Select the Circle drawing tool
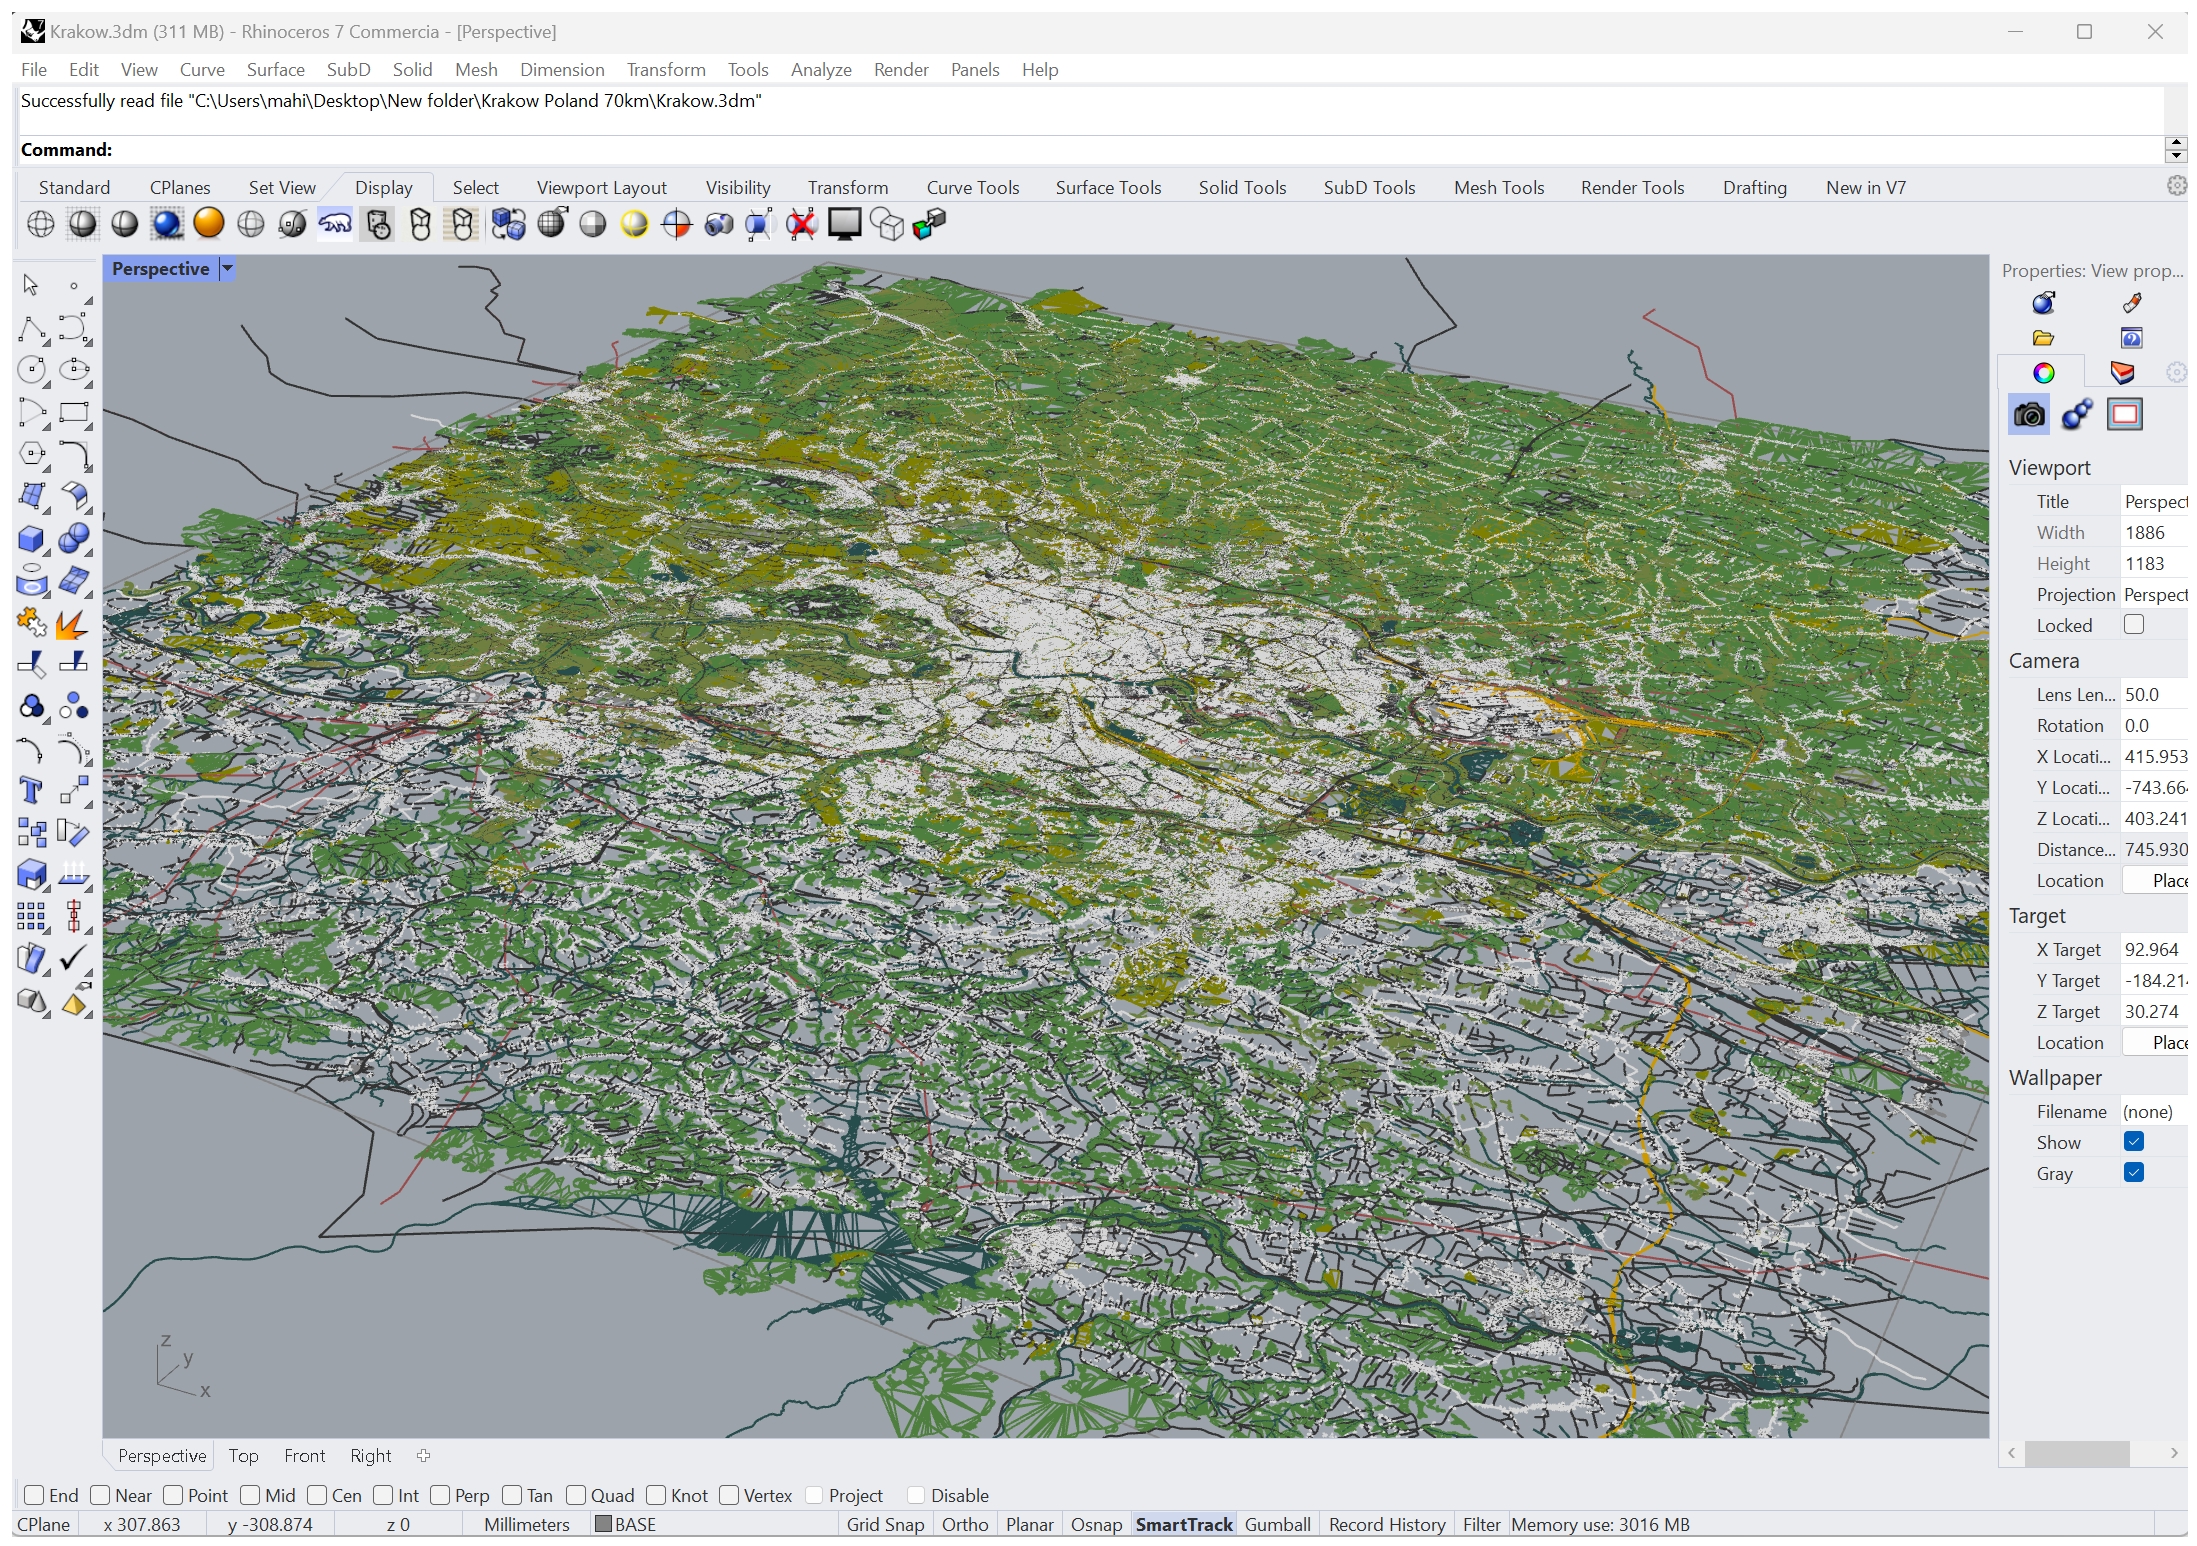 pos(31,370)
